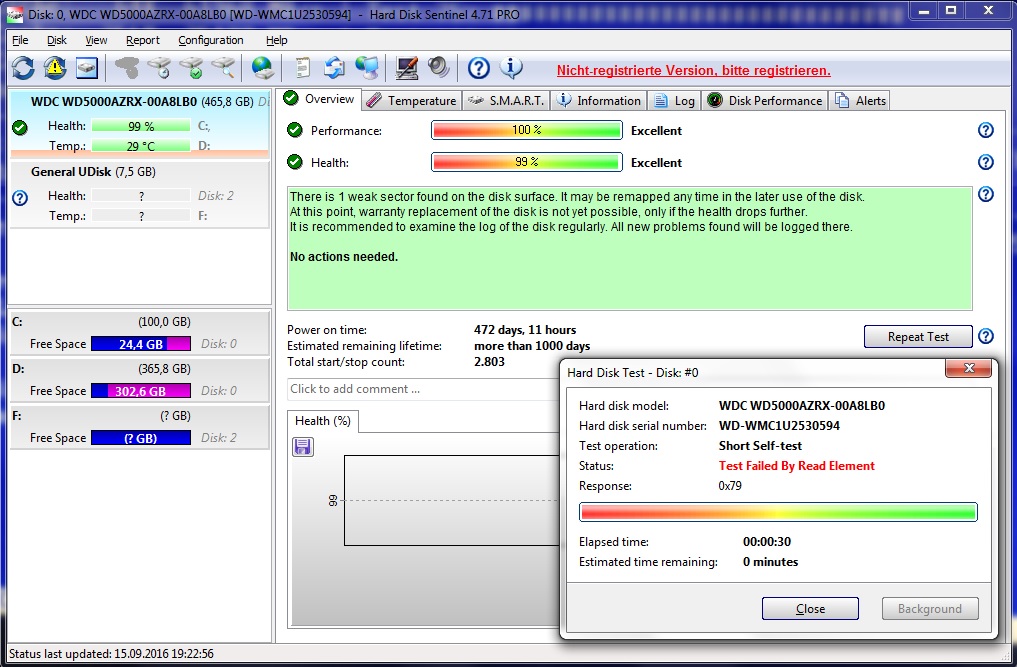Click the D: free space 302,6 GB bar
Image resolution: width=1017 pixels, height=667 pixels.
tap(141, 391)
